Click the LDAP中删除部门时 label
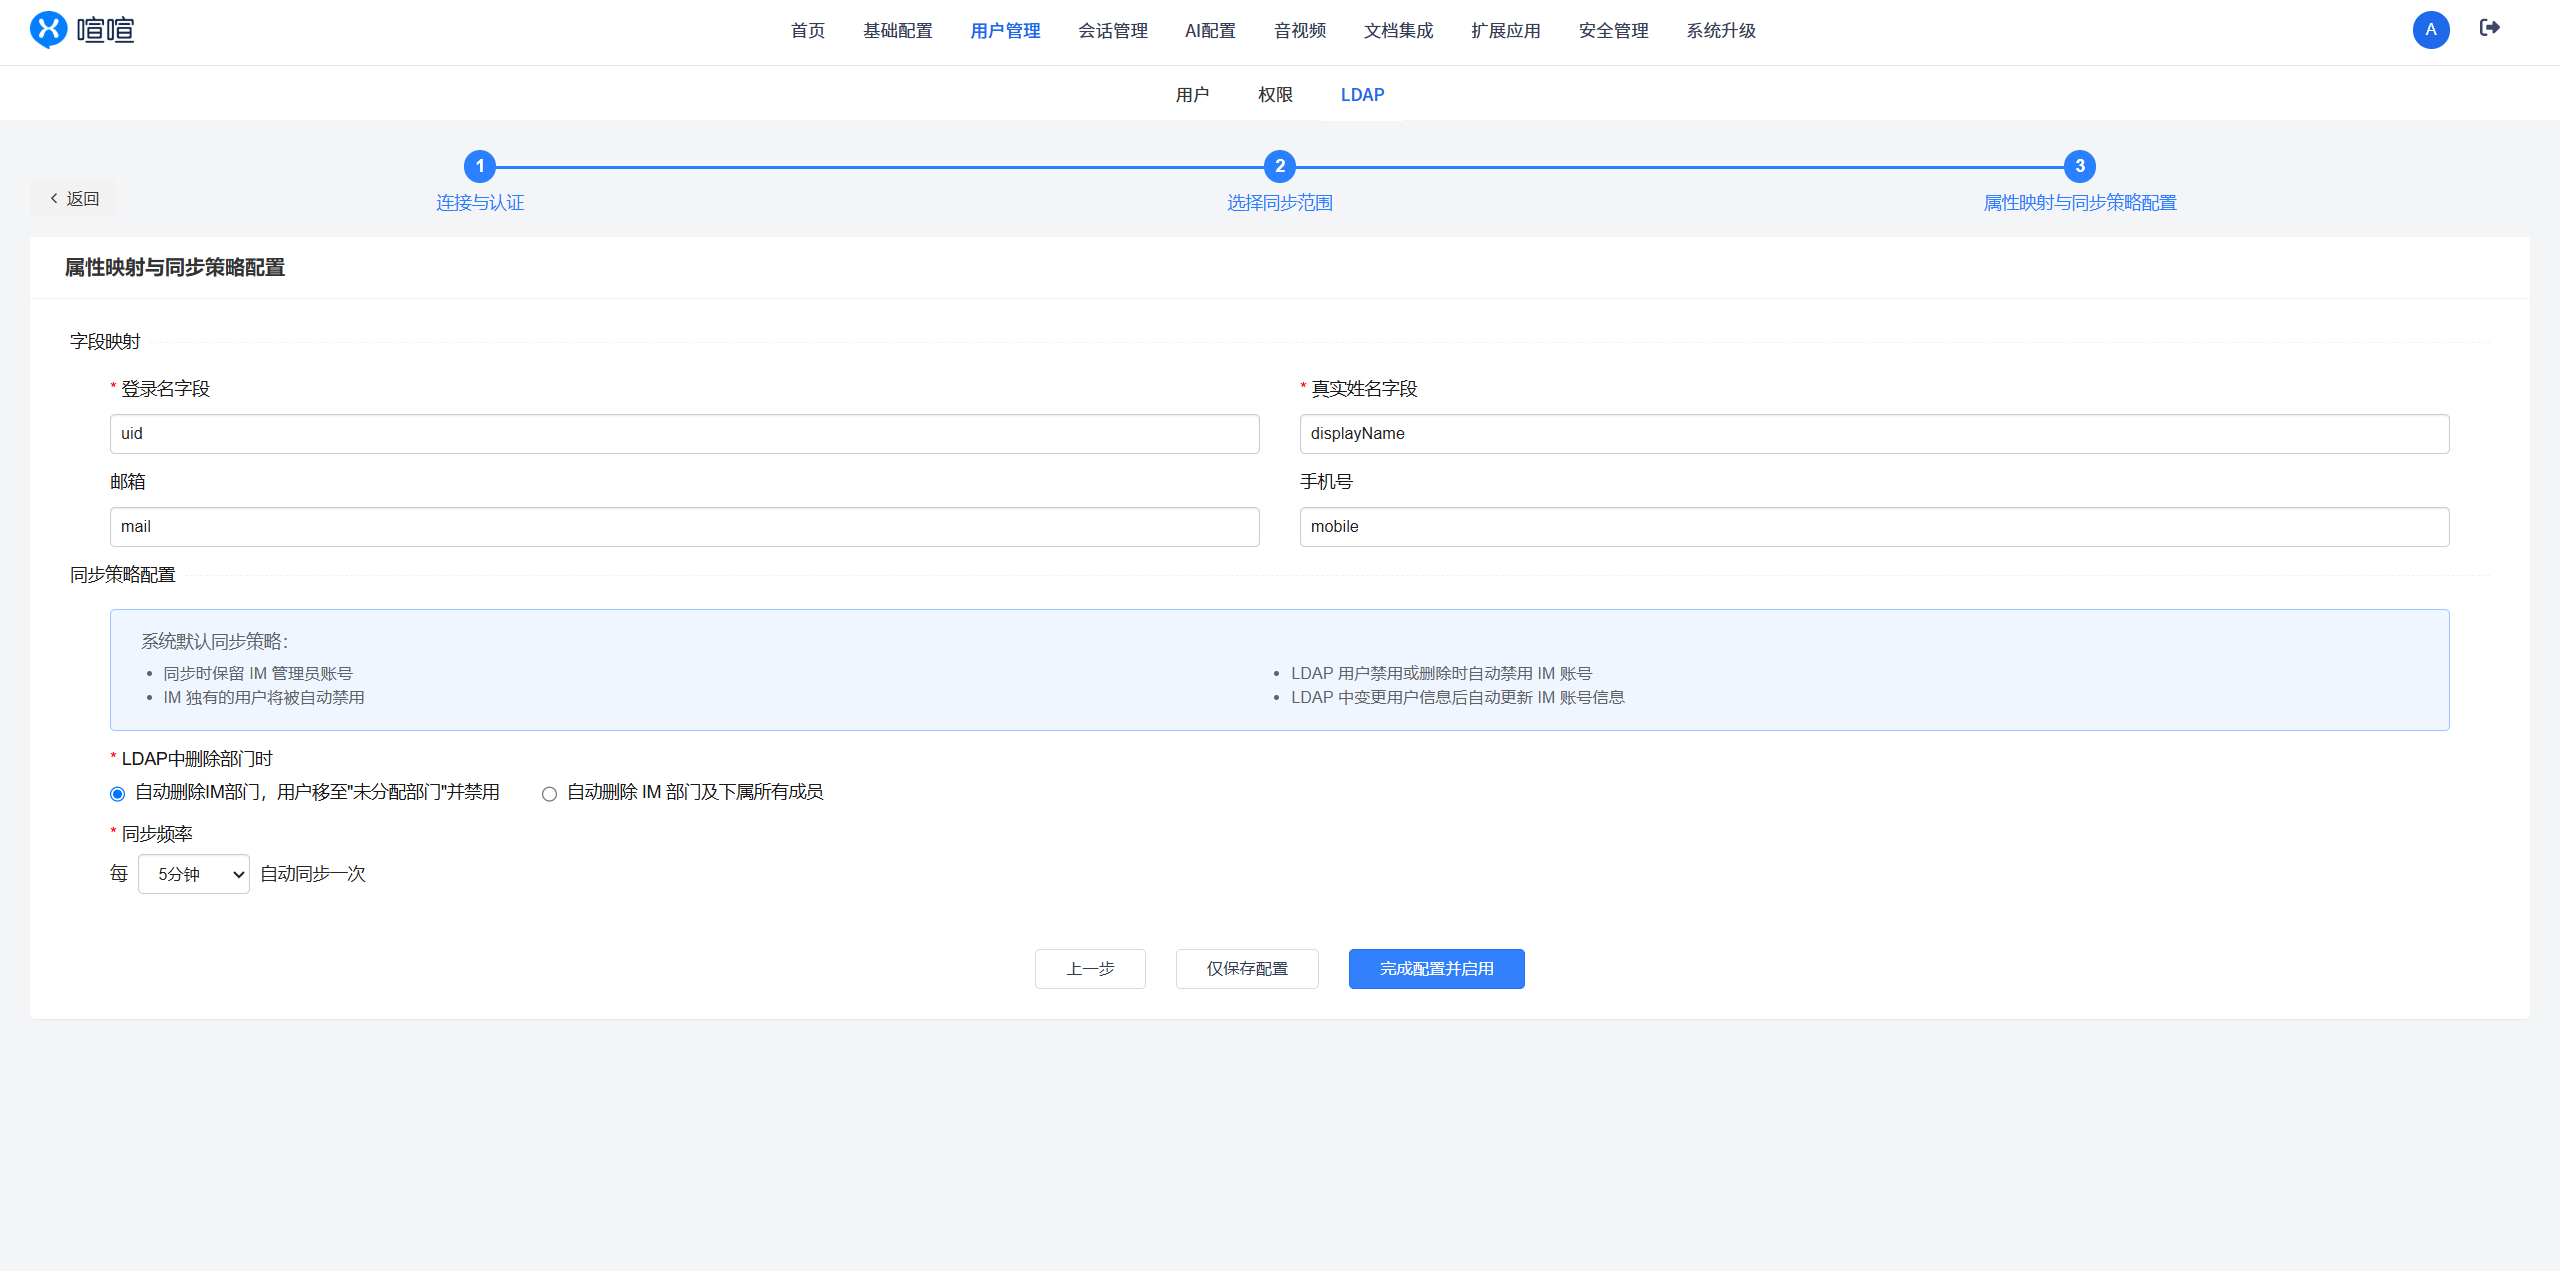 [x=197, y=759]
